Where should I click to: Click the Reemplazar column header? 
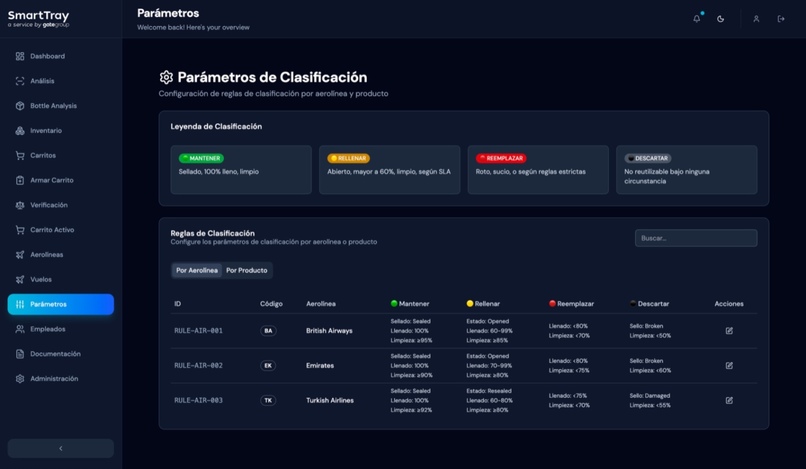571,304
